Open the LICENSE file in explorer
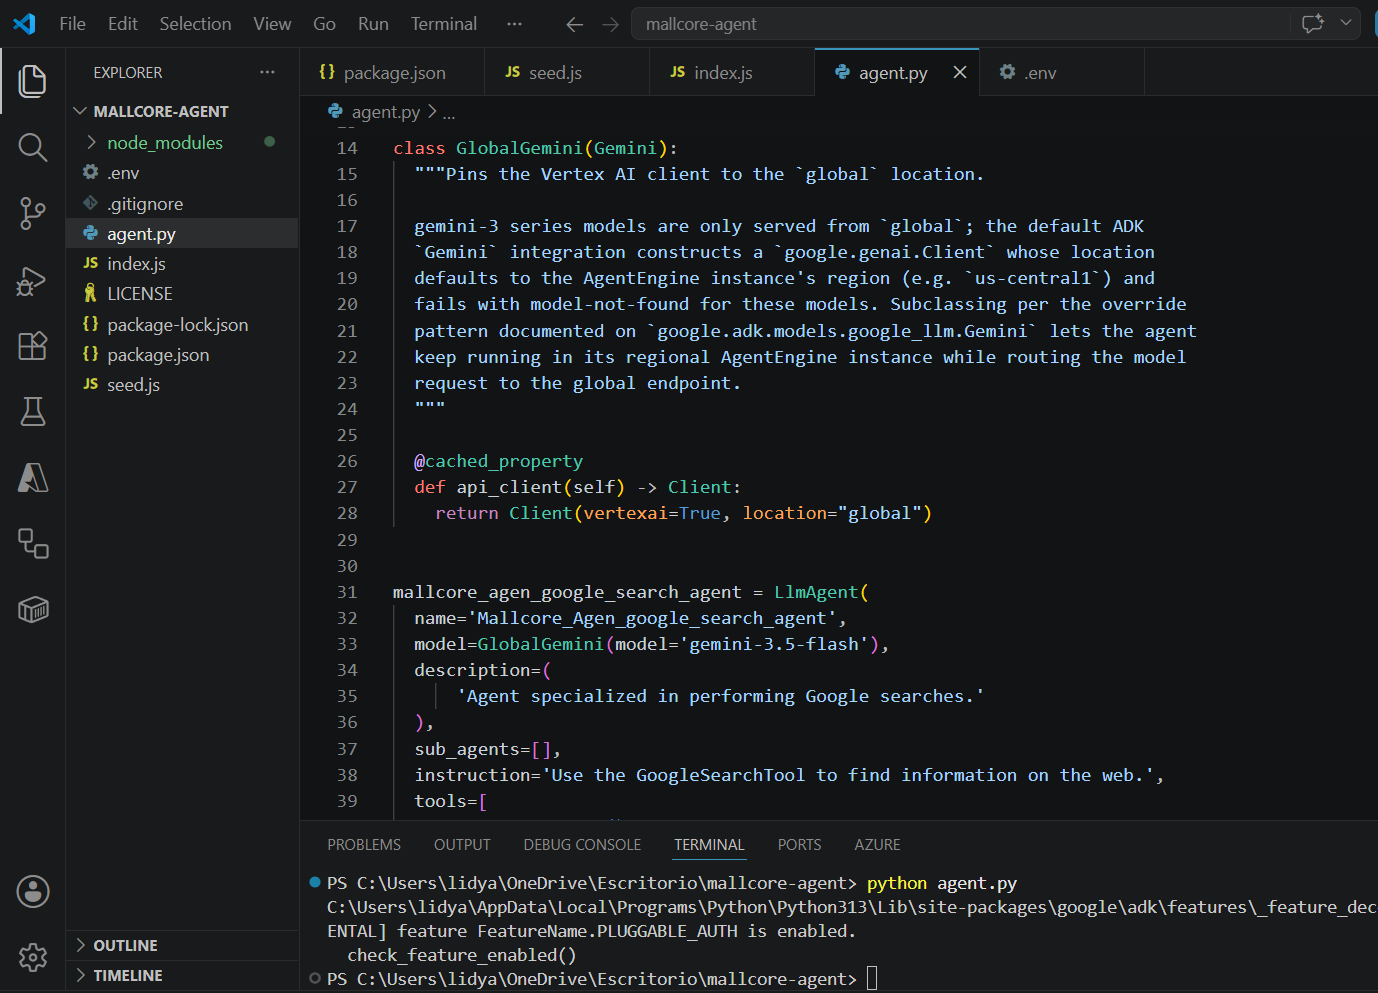 point(182,294)
